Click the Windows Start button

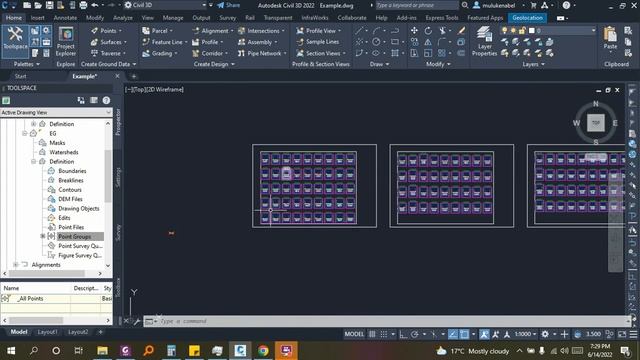11,351
